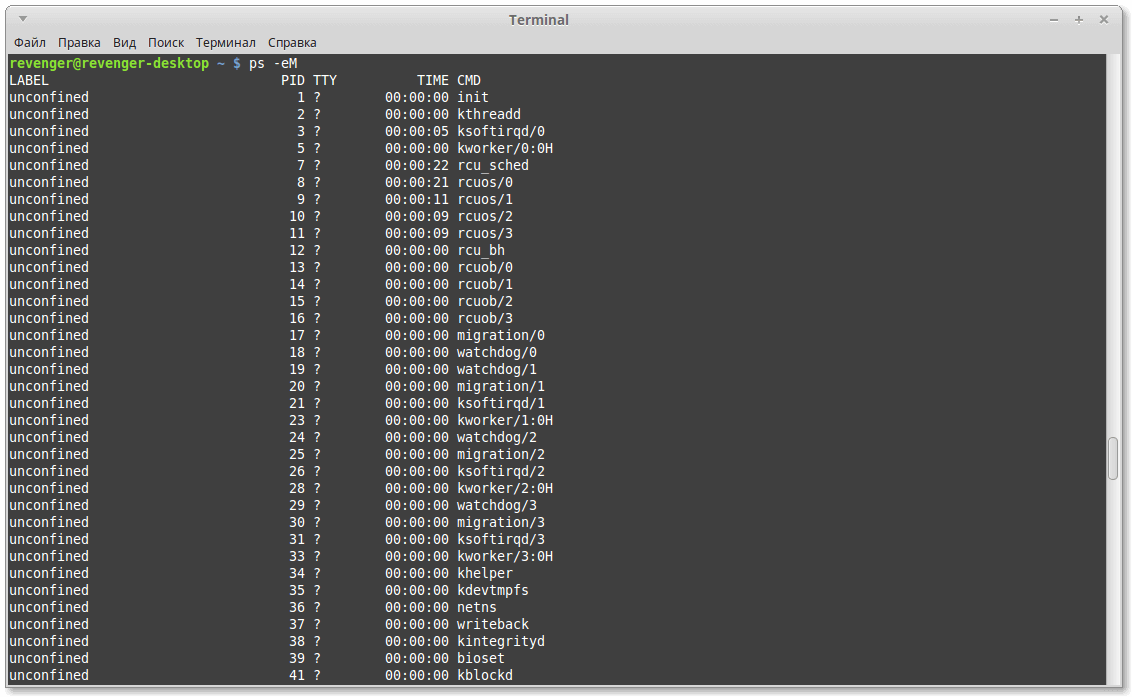Click the 'migration/1' process name
The width and height of the screenshot is (1132, 697).
[501, 386]
